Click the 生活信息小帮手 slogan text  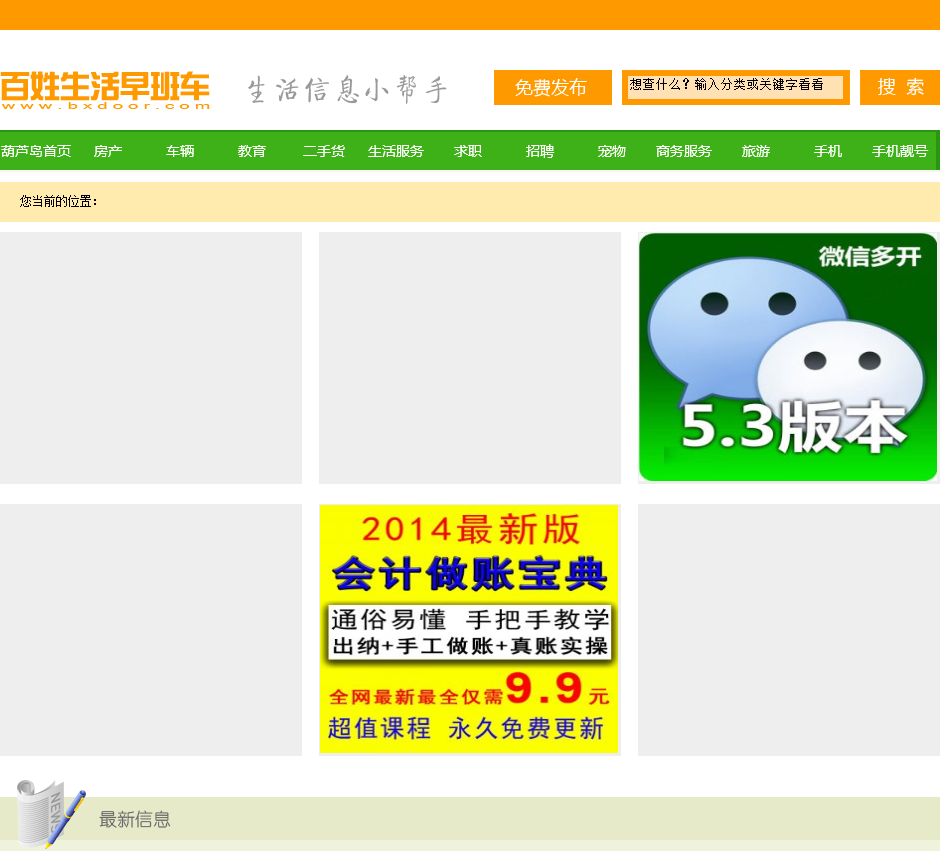347,90
